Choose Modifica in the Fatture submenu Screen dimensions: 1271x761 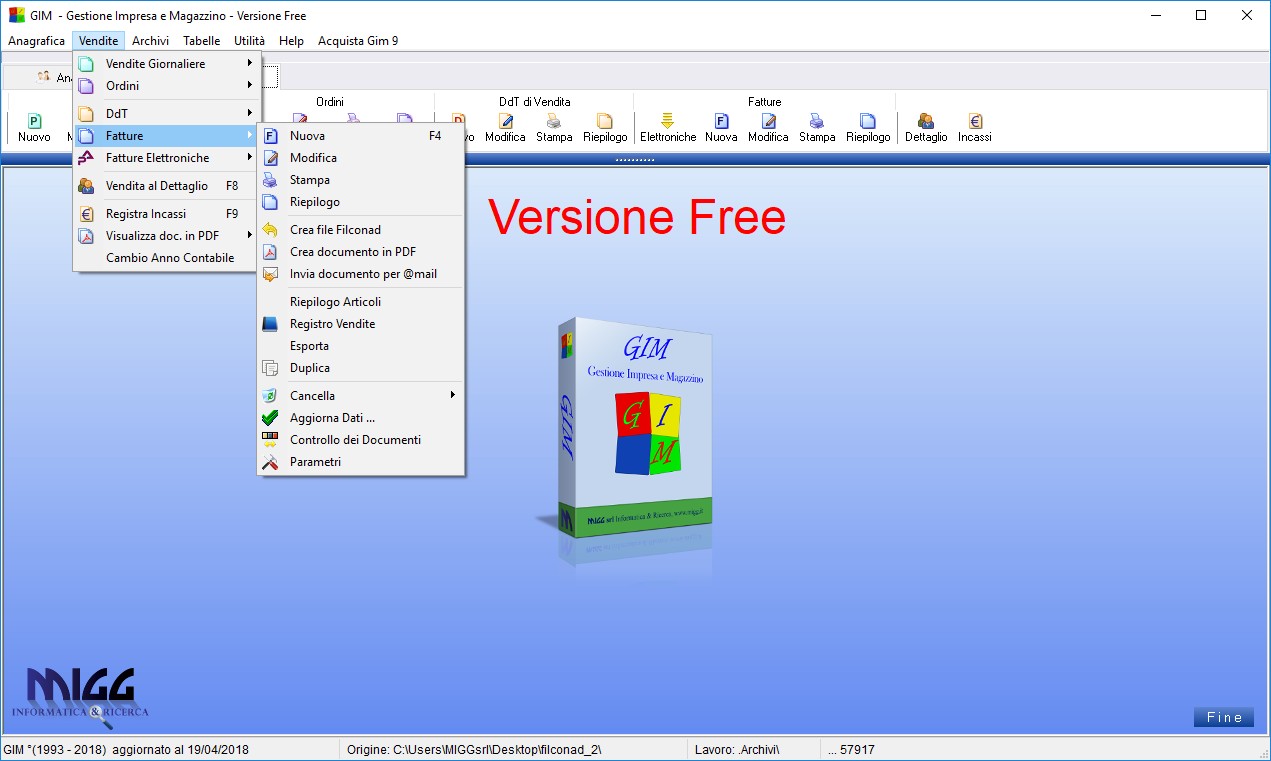(361, 158)
